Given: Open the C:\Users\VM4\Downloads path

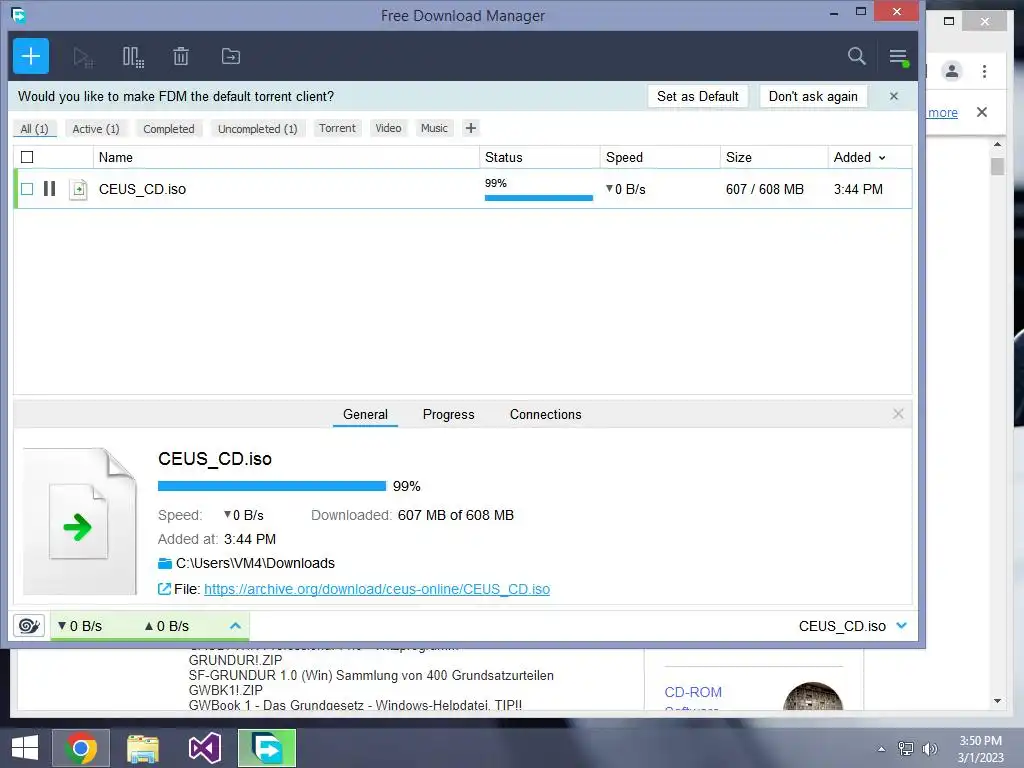Looking at the screenshot, I should click(x=255, y=563).
